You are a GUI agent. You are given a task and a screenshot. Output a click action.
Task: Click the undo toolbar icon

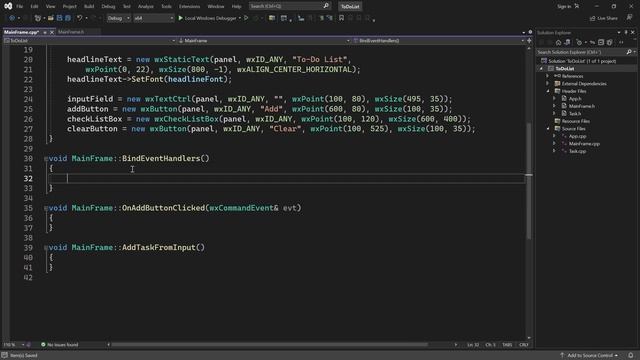pos(80,18)
